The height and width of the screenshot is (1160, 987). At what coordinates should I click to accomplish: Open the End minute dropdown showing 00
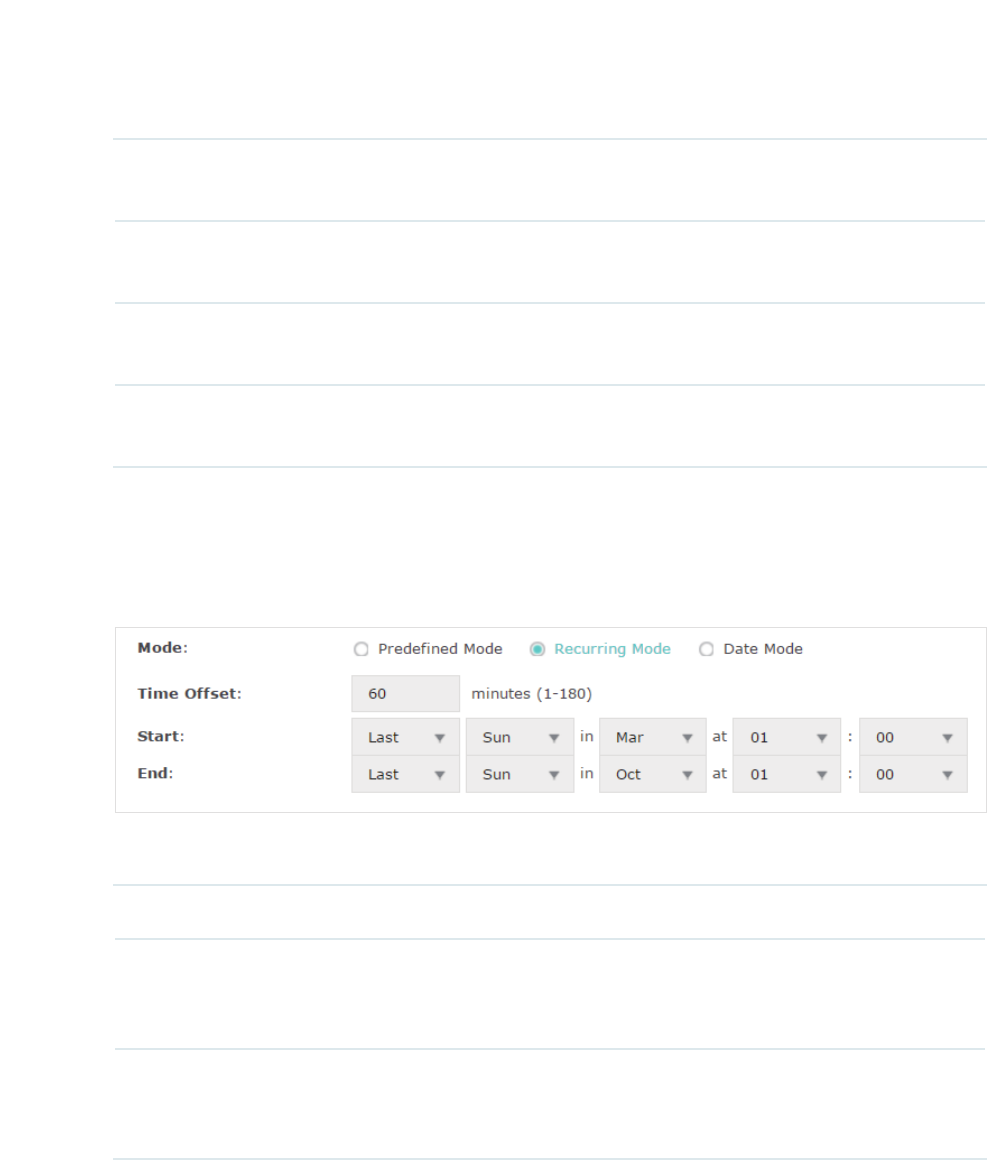click(913, 774)
